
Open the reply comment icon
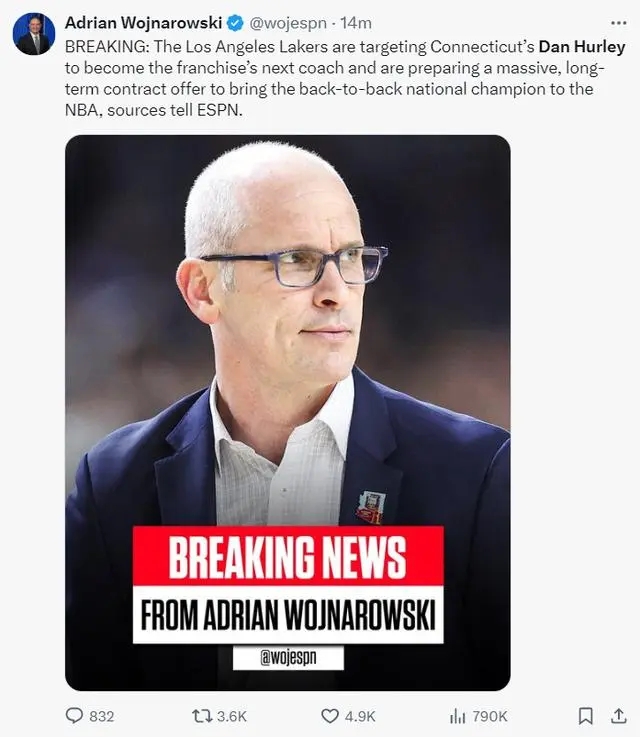[74, 716]
